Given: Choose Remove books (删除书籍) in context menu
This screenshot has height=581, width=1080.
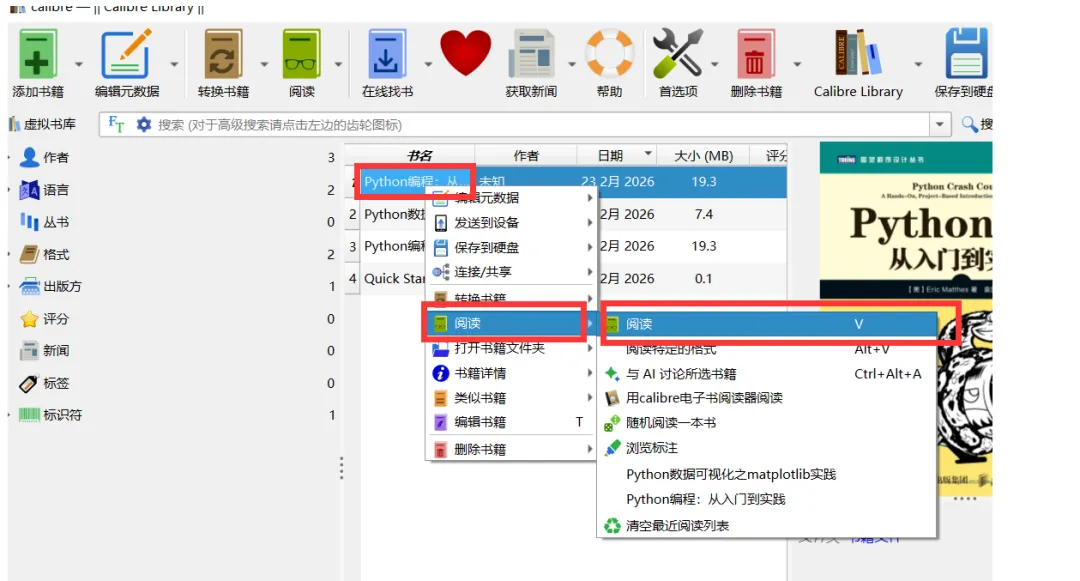Looking at the screenshot, I should pyautogui.click(x=512, y=450).
